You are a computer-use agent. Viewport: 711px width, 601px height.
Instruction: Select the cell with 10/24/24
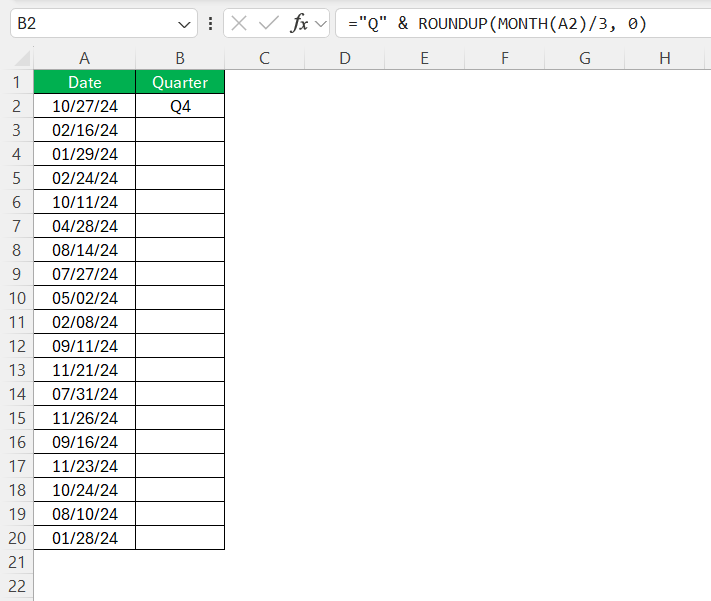(x=84, y=490)
